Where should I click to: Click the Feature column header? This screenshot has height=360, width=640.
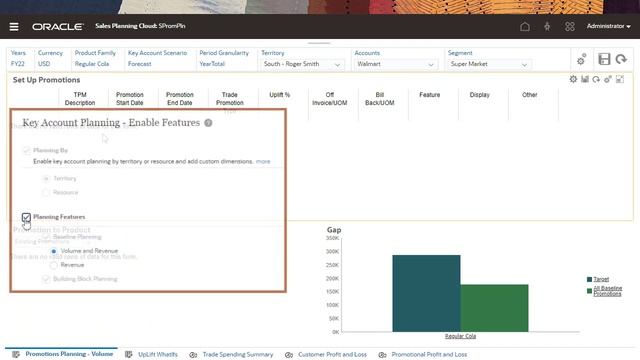coord(430,95)
